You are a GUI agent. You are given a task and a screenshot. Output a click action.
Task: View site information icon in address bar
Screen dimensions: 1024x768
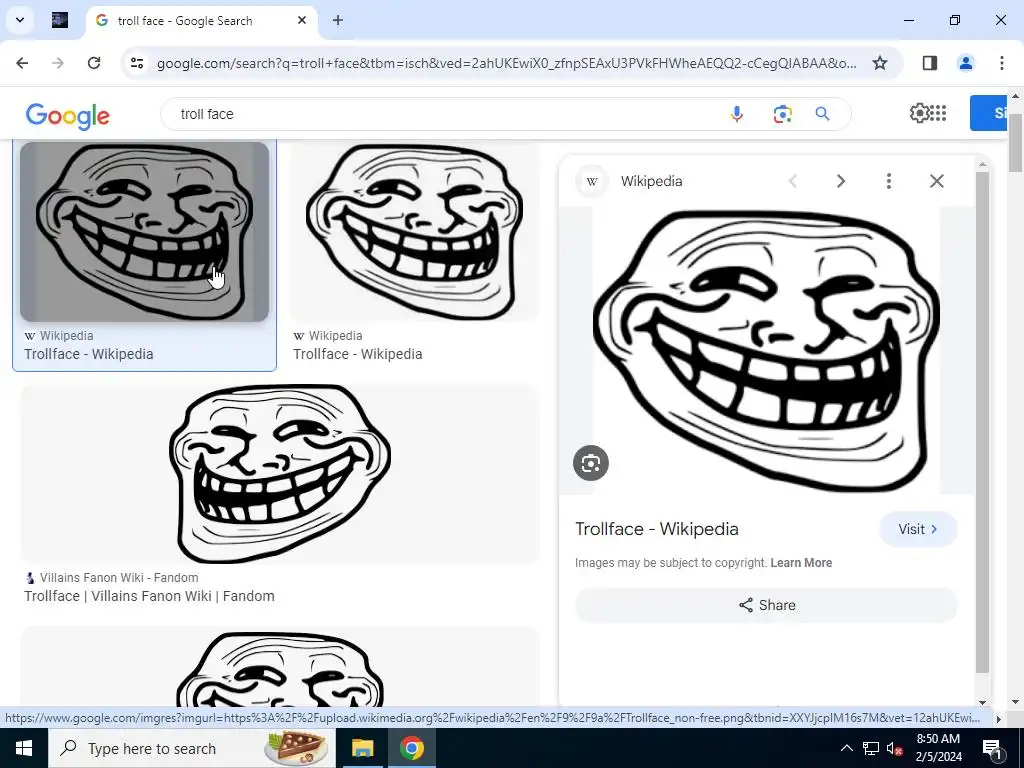(136, 63)
